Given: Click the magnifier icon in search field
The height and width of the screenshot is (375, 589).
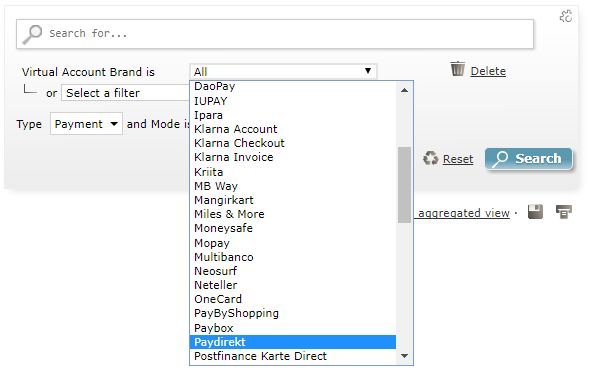Looking at the screenshot, I should point(32,34).
